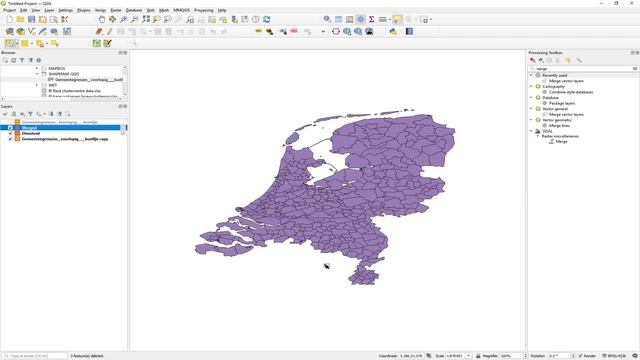The height and width of the screenshot is (360, 640).
Task: Toggle editing with the yellow pencil icon
Action: [110, 31]
